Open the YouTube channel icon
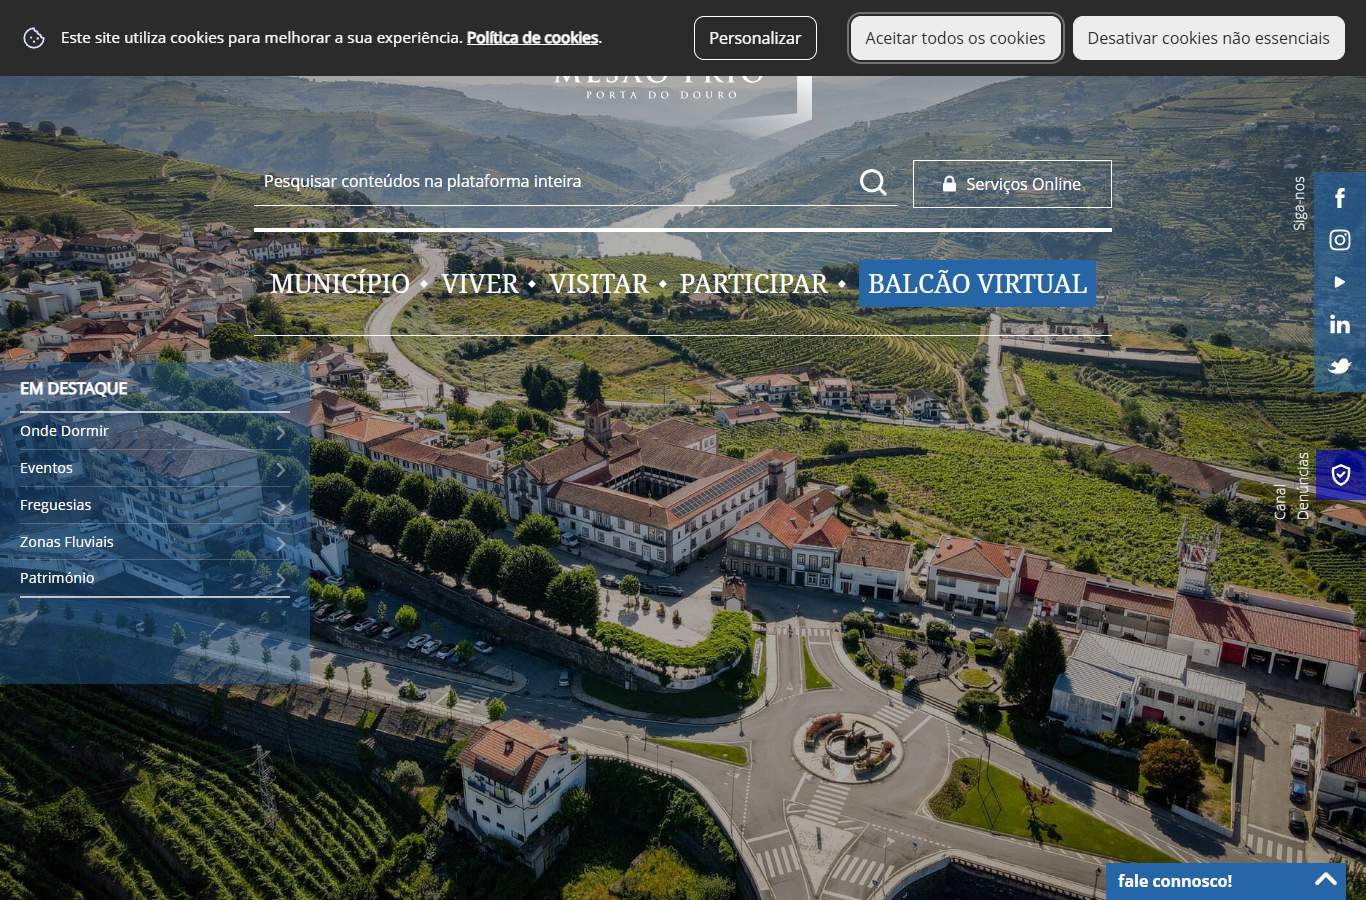 [x=1340, y=282]
